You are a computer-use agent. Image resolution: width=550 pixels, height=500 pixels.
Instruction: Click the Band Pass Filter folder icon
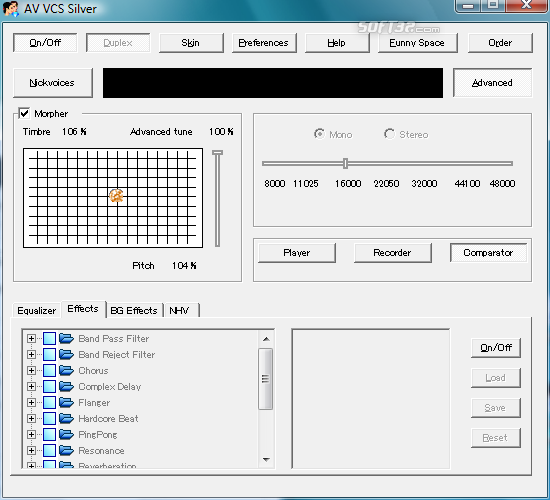pyautogui.click(x=66, y=339)
